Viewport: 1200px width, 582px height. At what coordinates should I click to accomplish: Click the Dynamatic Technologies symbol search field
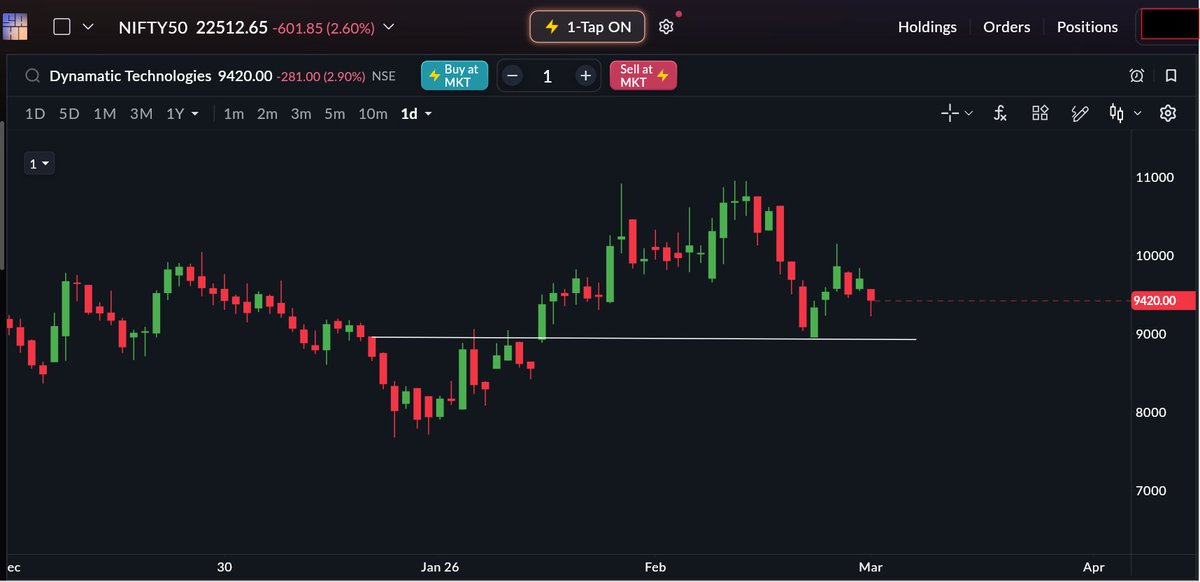130,76
